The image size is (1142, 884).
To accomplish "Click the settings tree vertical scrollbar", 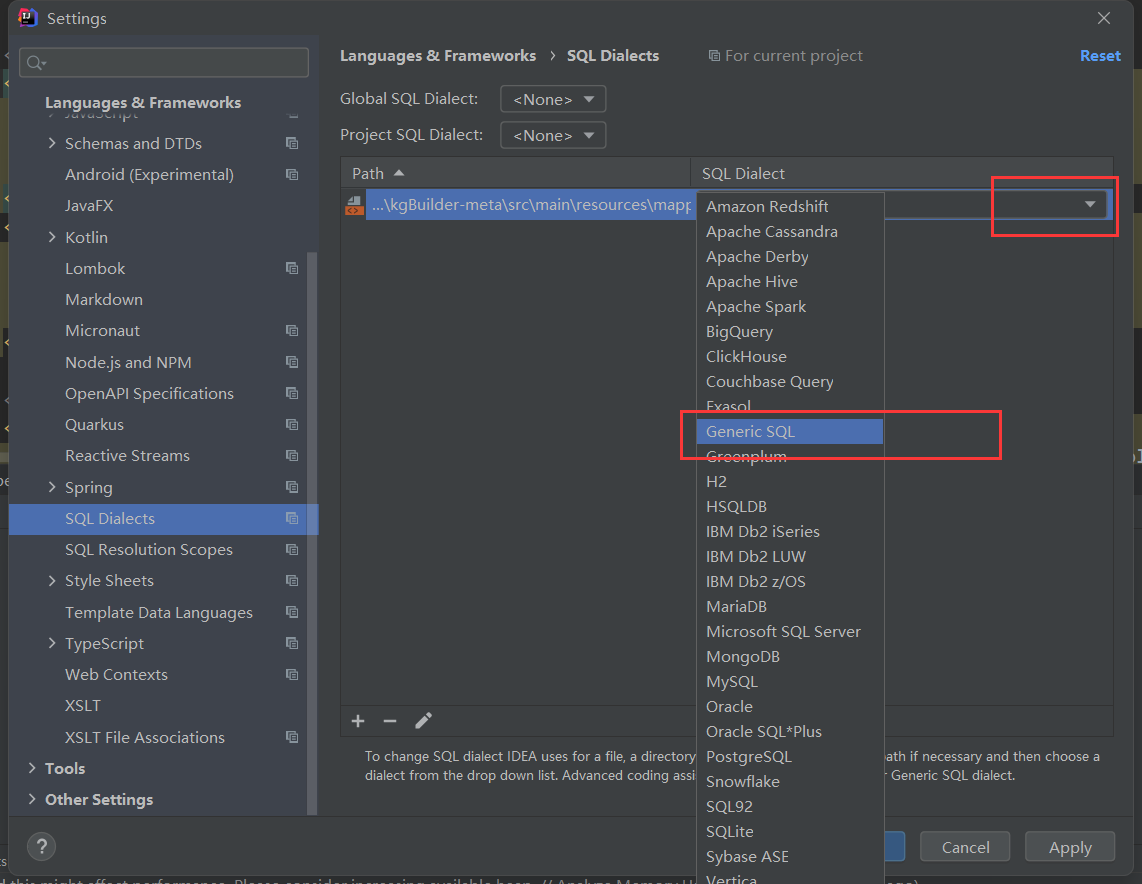I will pyautogui.click(x=312, y=533).
